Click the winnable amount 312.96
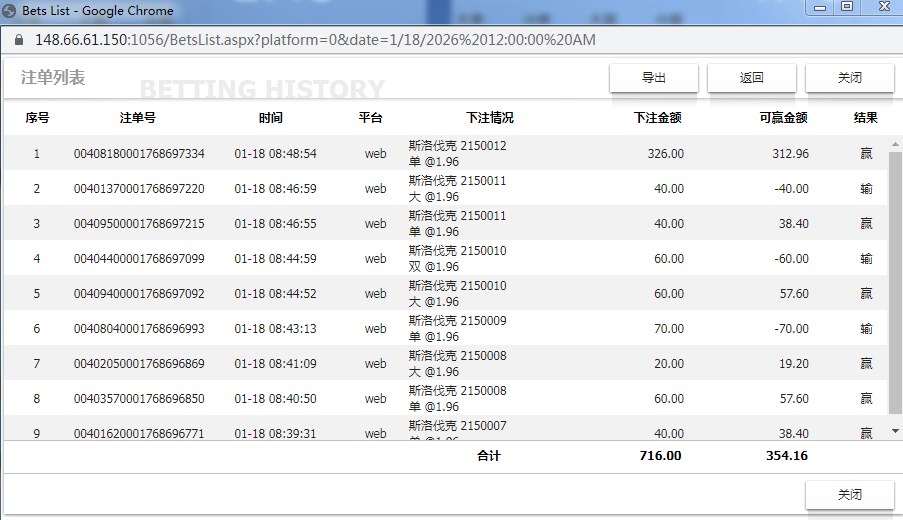 coord(791,154)
